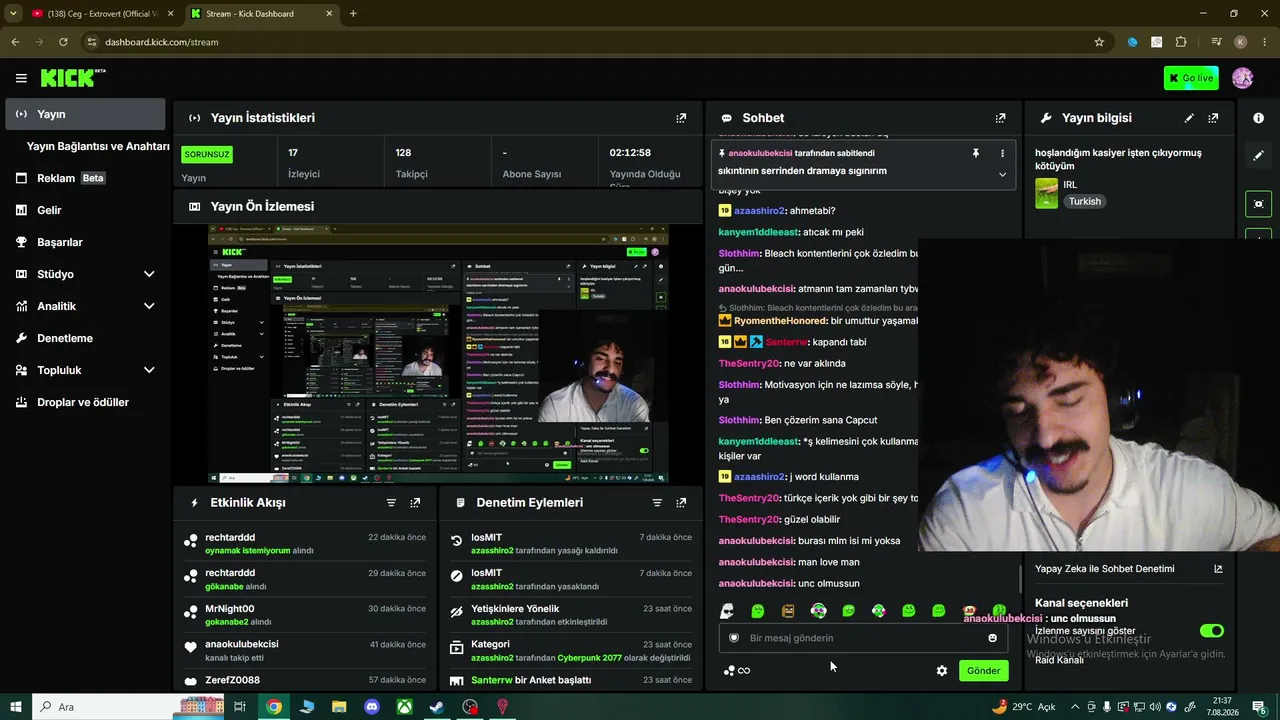Click the MrNight00 activity row
This screenshot has width=1280, height=720.
pyautogui.click(x=304, y=615)
